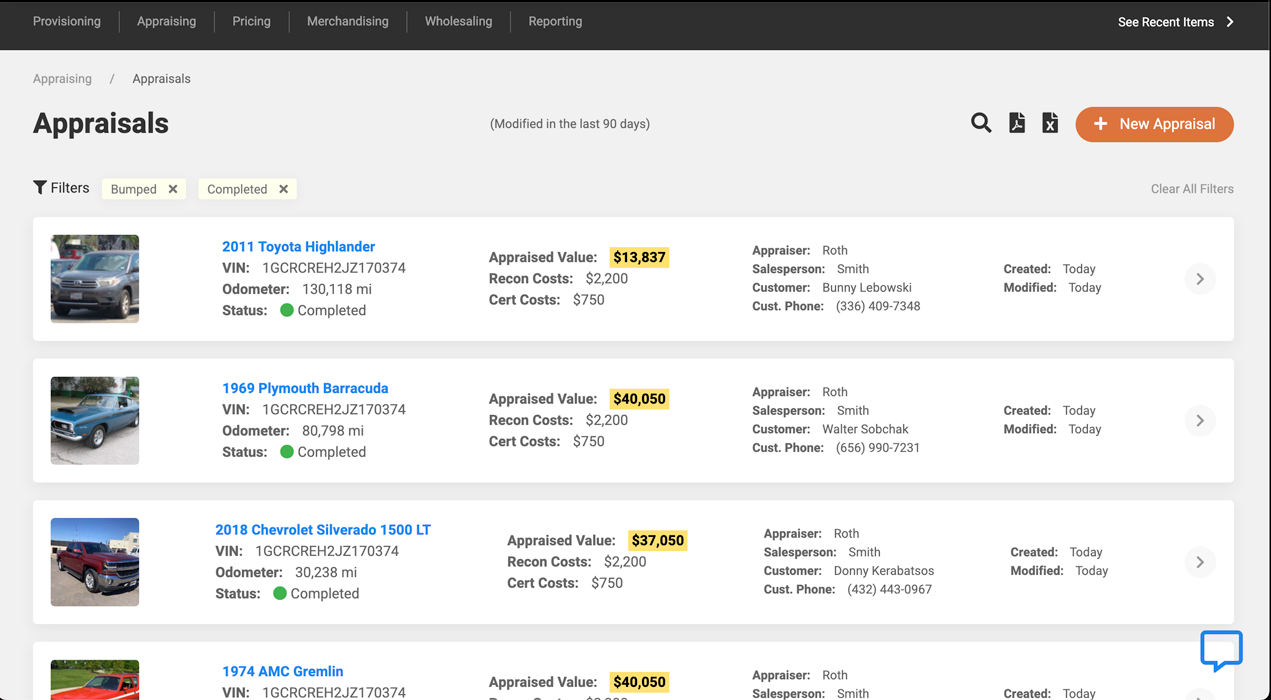Open the Merchandising menu

coord(347,21)
